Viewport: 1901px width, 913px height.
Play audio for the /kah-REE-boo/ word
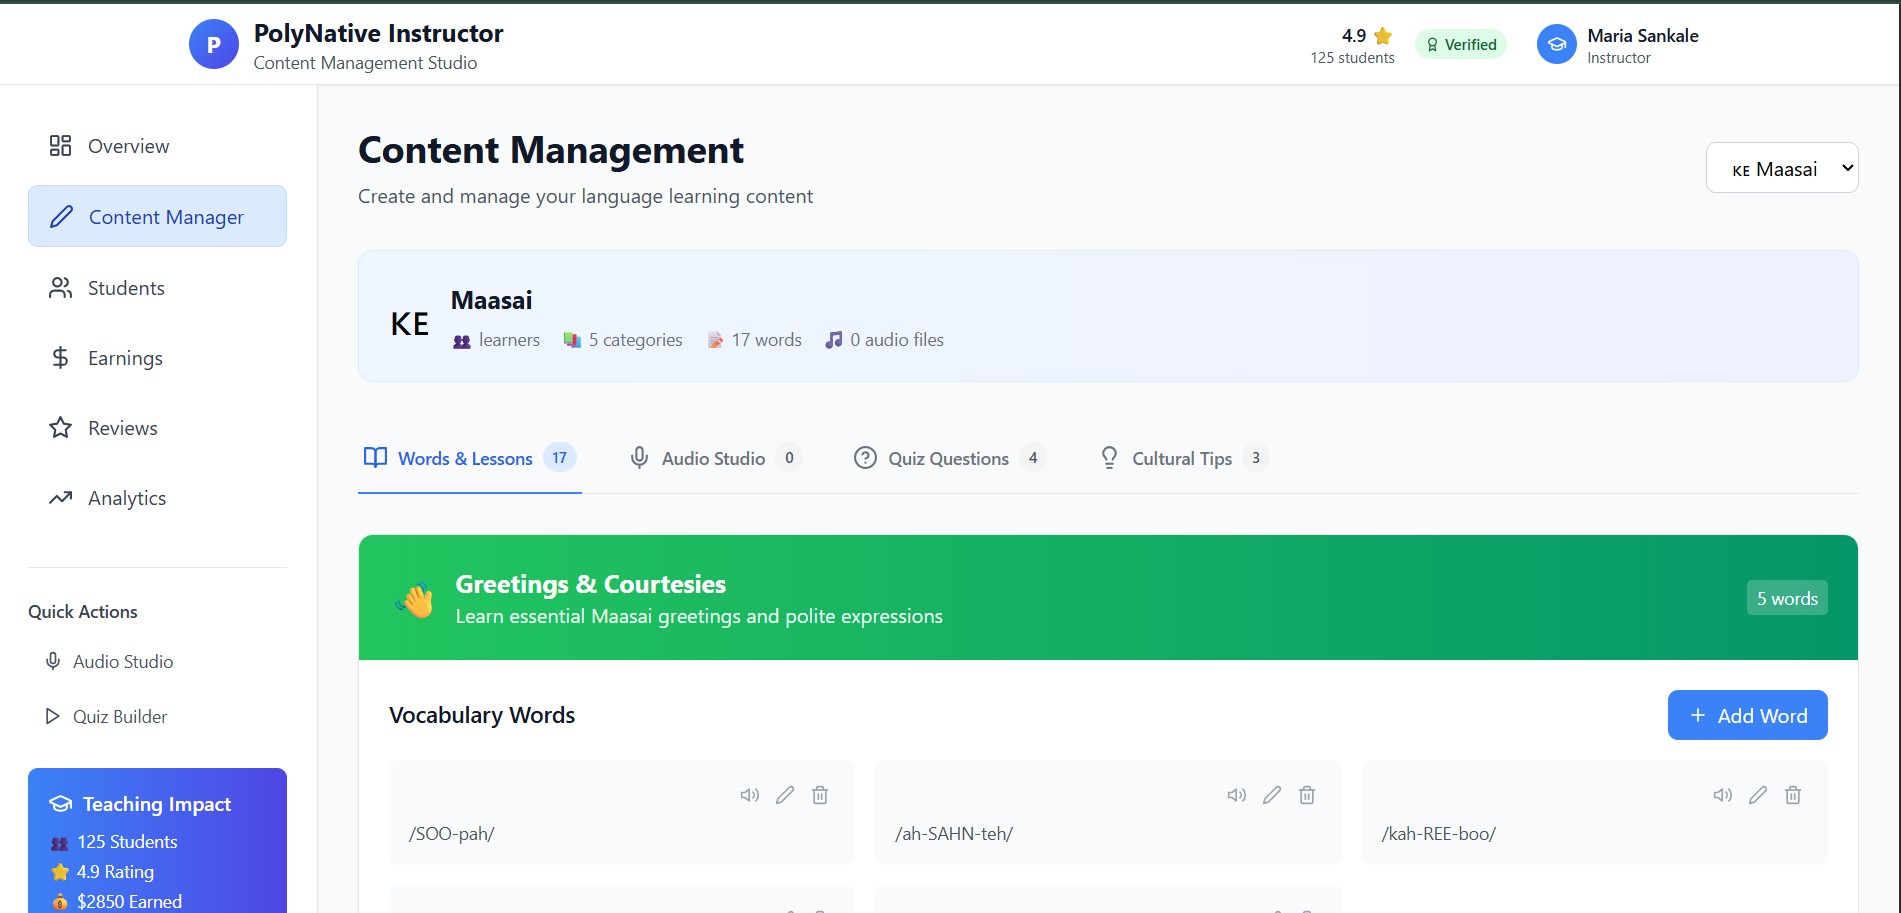coord(1723,795)
